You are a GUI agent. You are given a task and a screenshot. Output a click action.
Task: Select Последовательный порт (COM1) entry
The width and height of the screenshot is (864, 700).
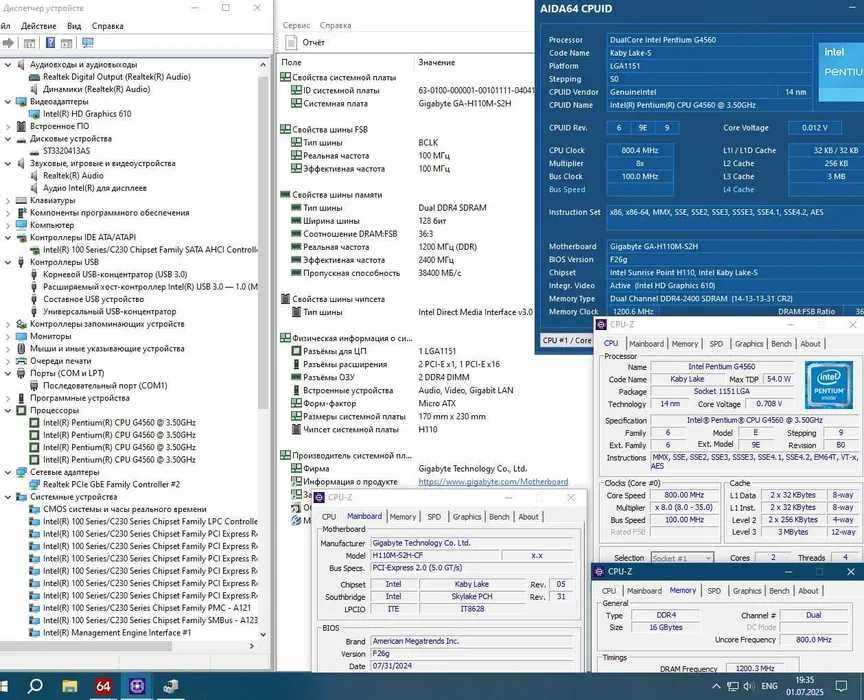pyautogui.click(x=105, y=386)
